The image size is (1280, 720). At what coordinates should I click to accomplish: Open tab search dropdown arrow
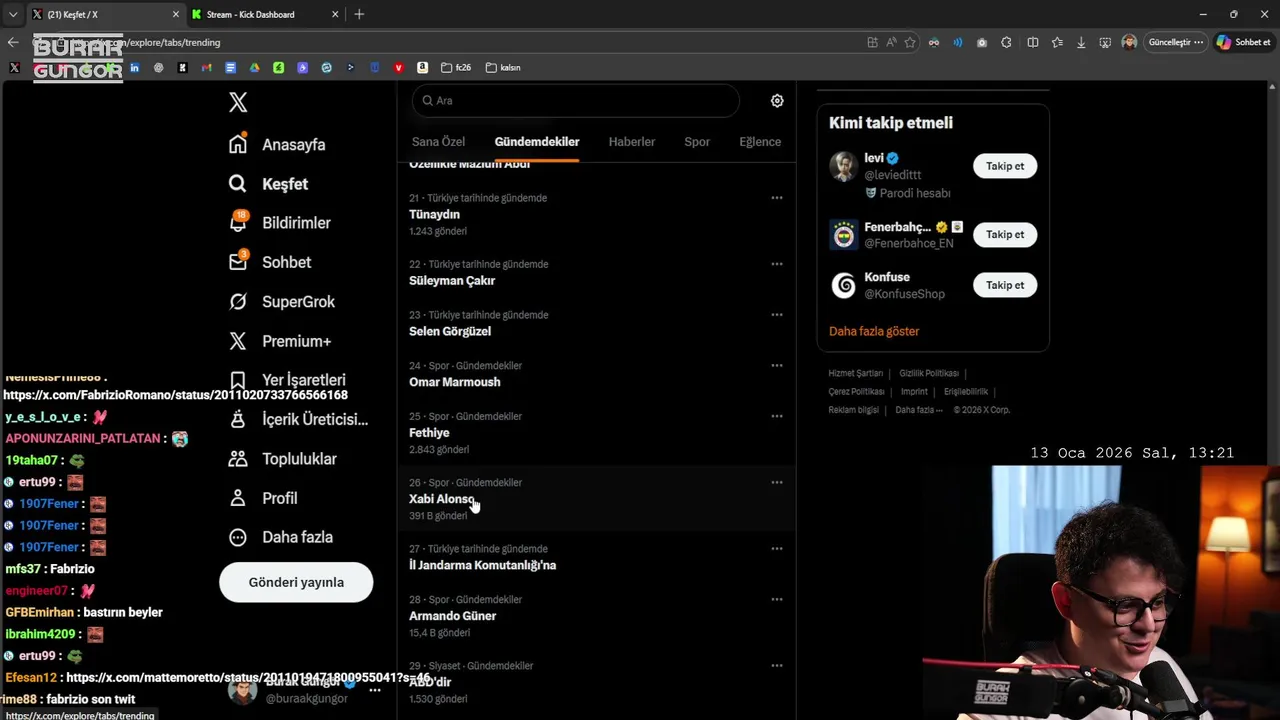click(13, 14)
